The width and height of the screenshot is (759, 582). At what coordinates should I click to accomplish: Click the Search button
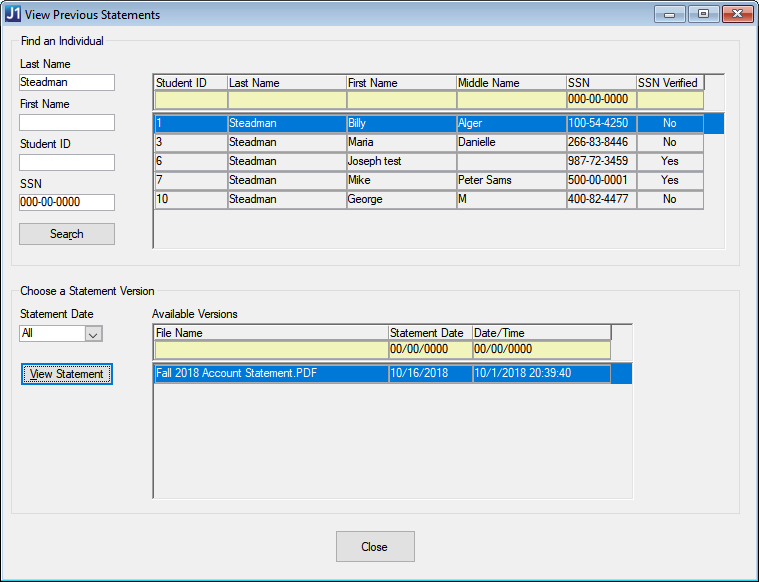click(67, 234)
